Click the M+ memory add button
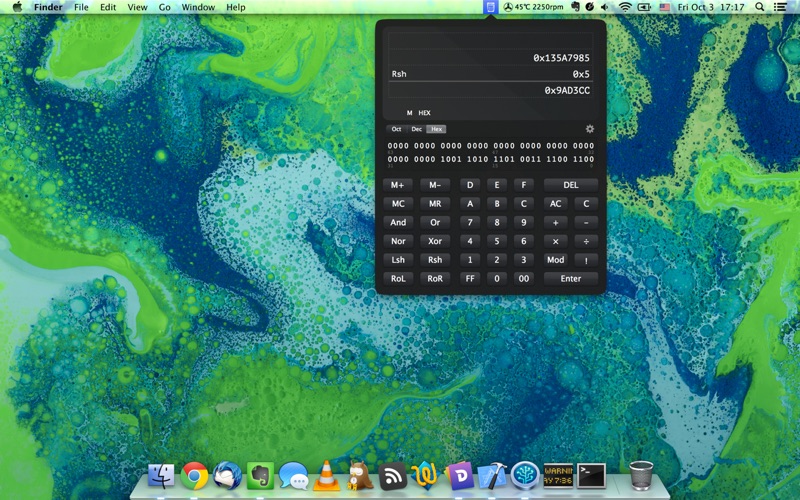 pyautogui.click(x=398, y=185)
